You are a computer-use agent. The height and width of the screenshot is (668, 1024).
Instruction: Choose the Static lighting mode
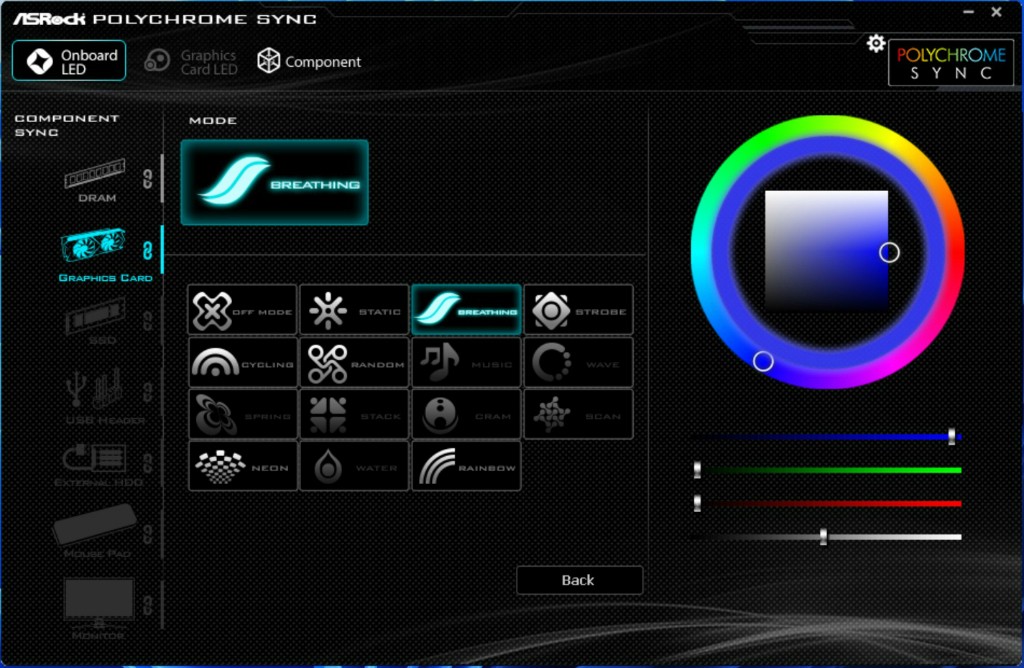click(x=354, y=310)
